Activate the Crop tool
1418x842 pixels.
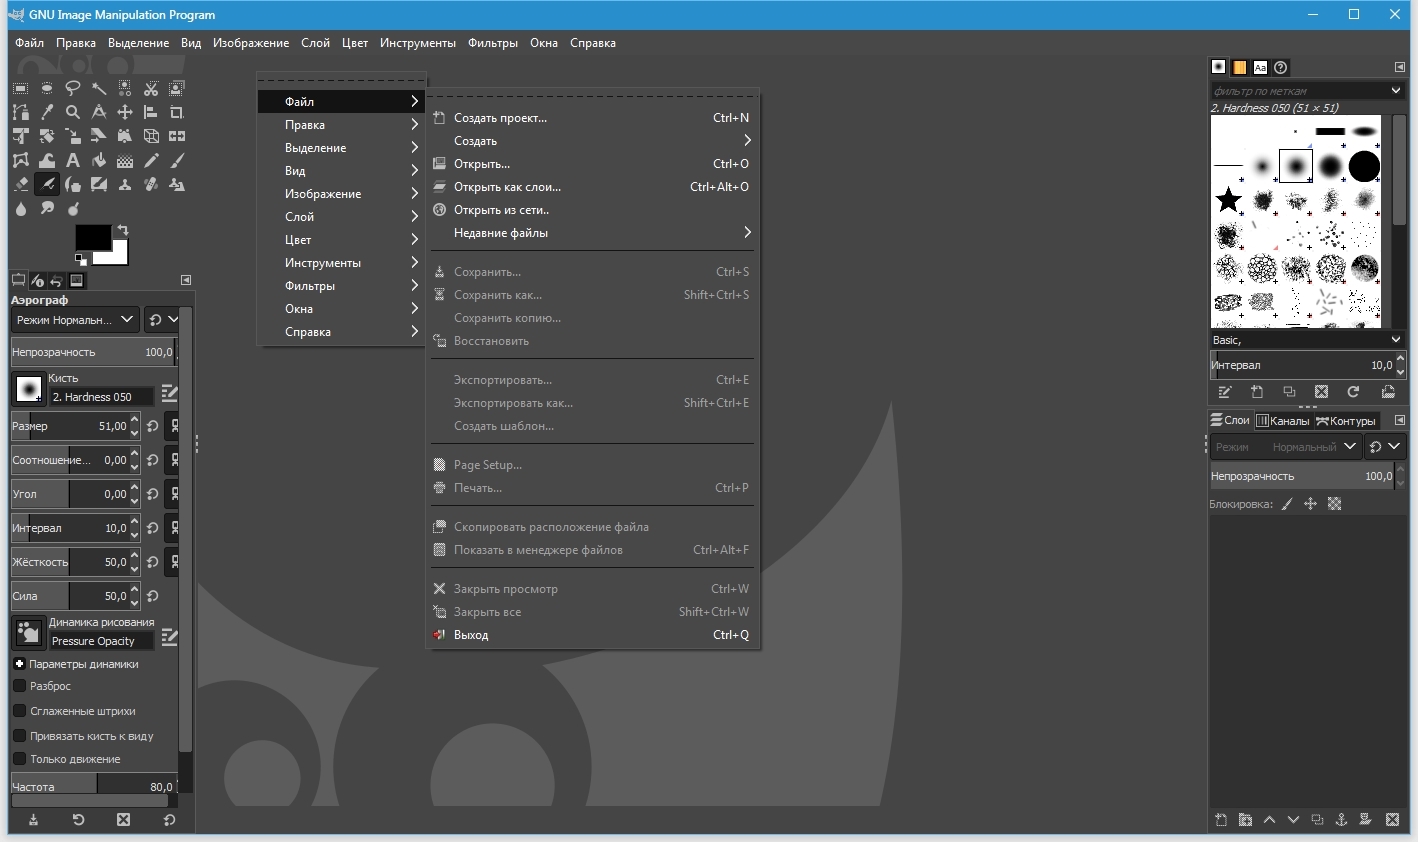coord(177,112)
